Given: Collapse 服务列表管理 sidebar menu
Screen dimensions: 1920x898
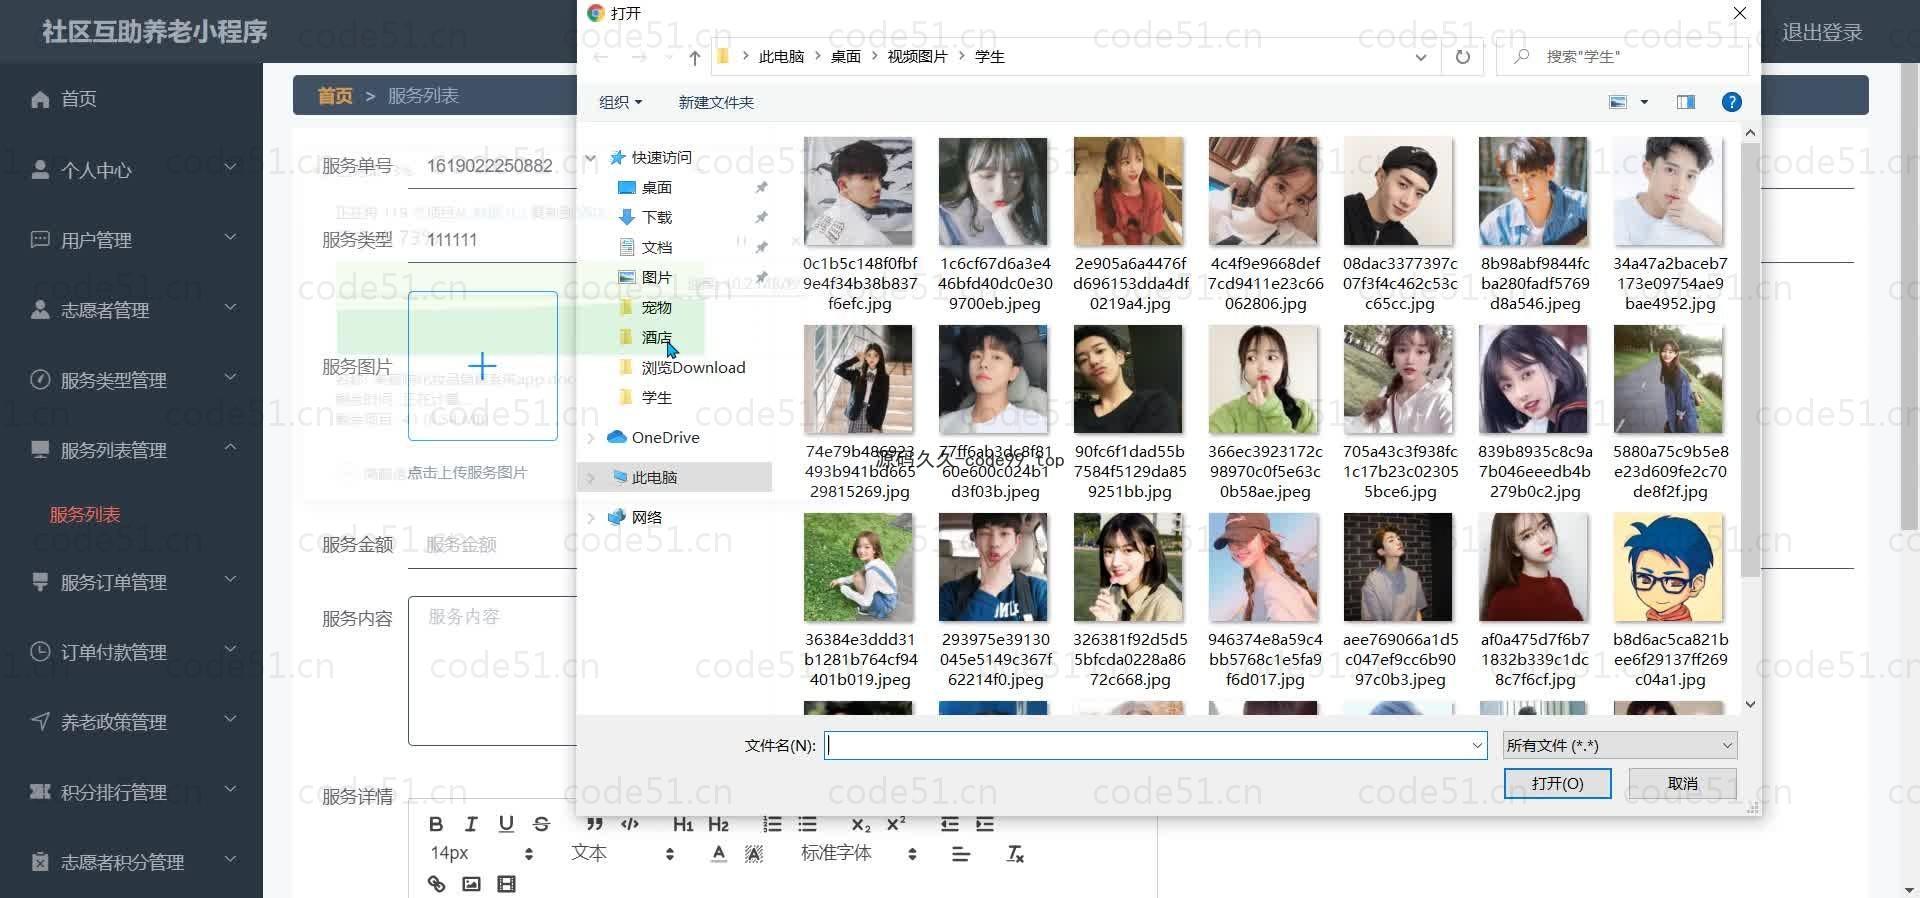Looking at the screenshot, I should [131, 449].
